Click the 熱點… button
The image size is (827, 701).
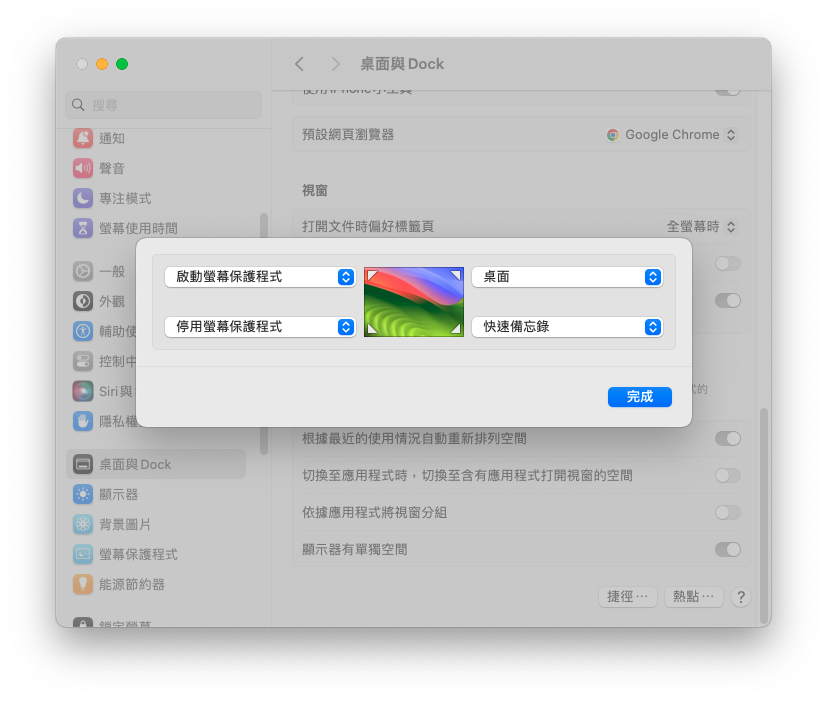(x=694, y=597)
